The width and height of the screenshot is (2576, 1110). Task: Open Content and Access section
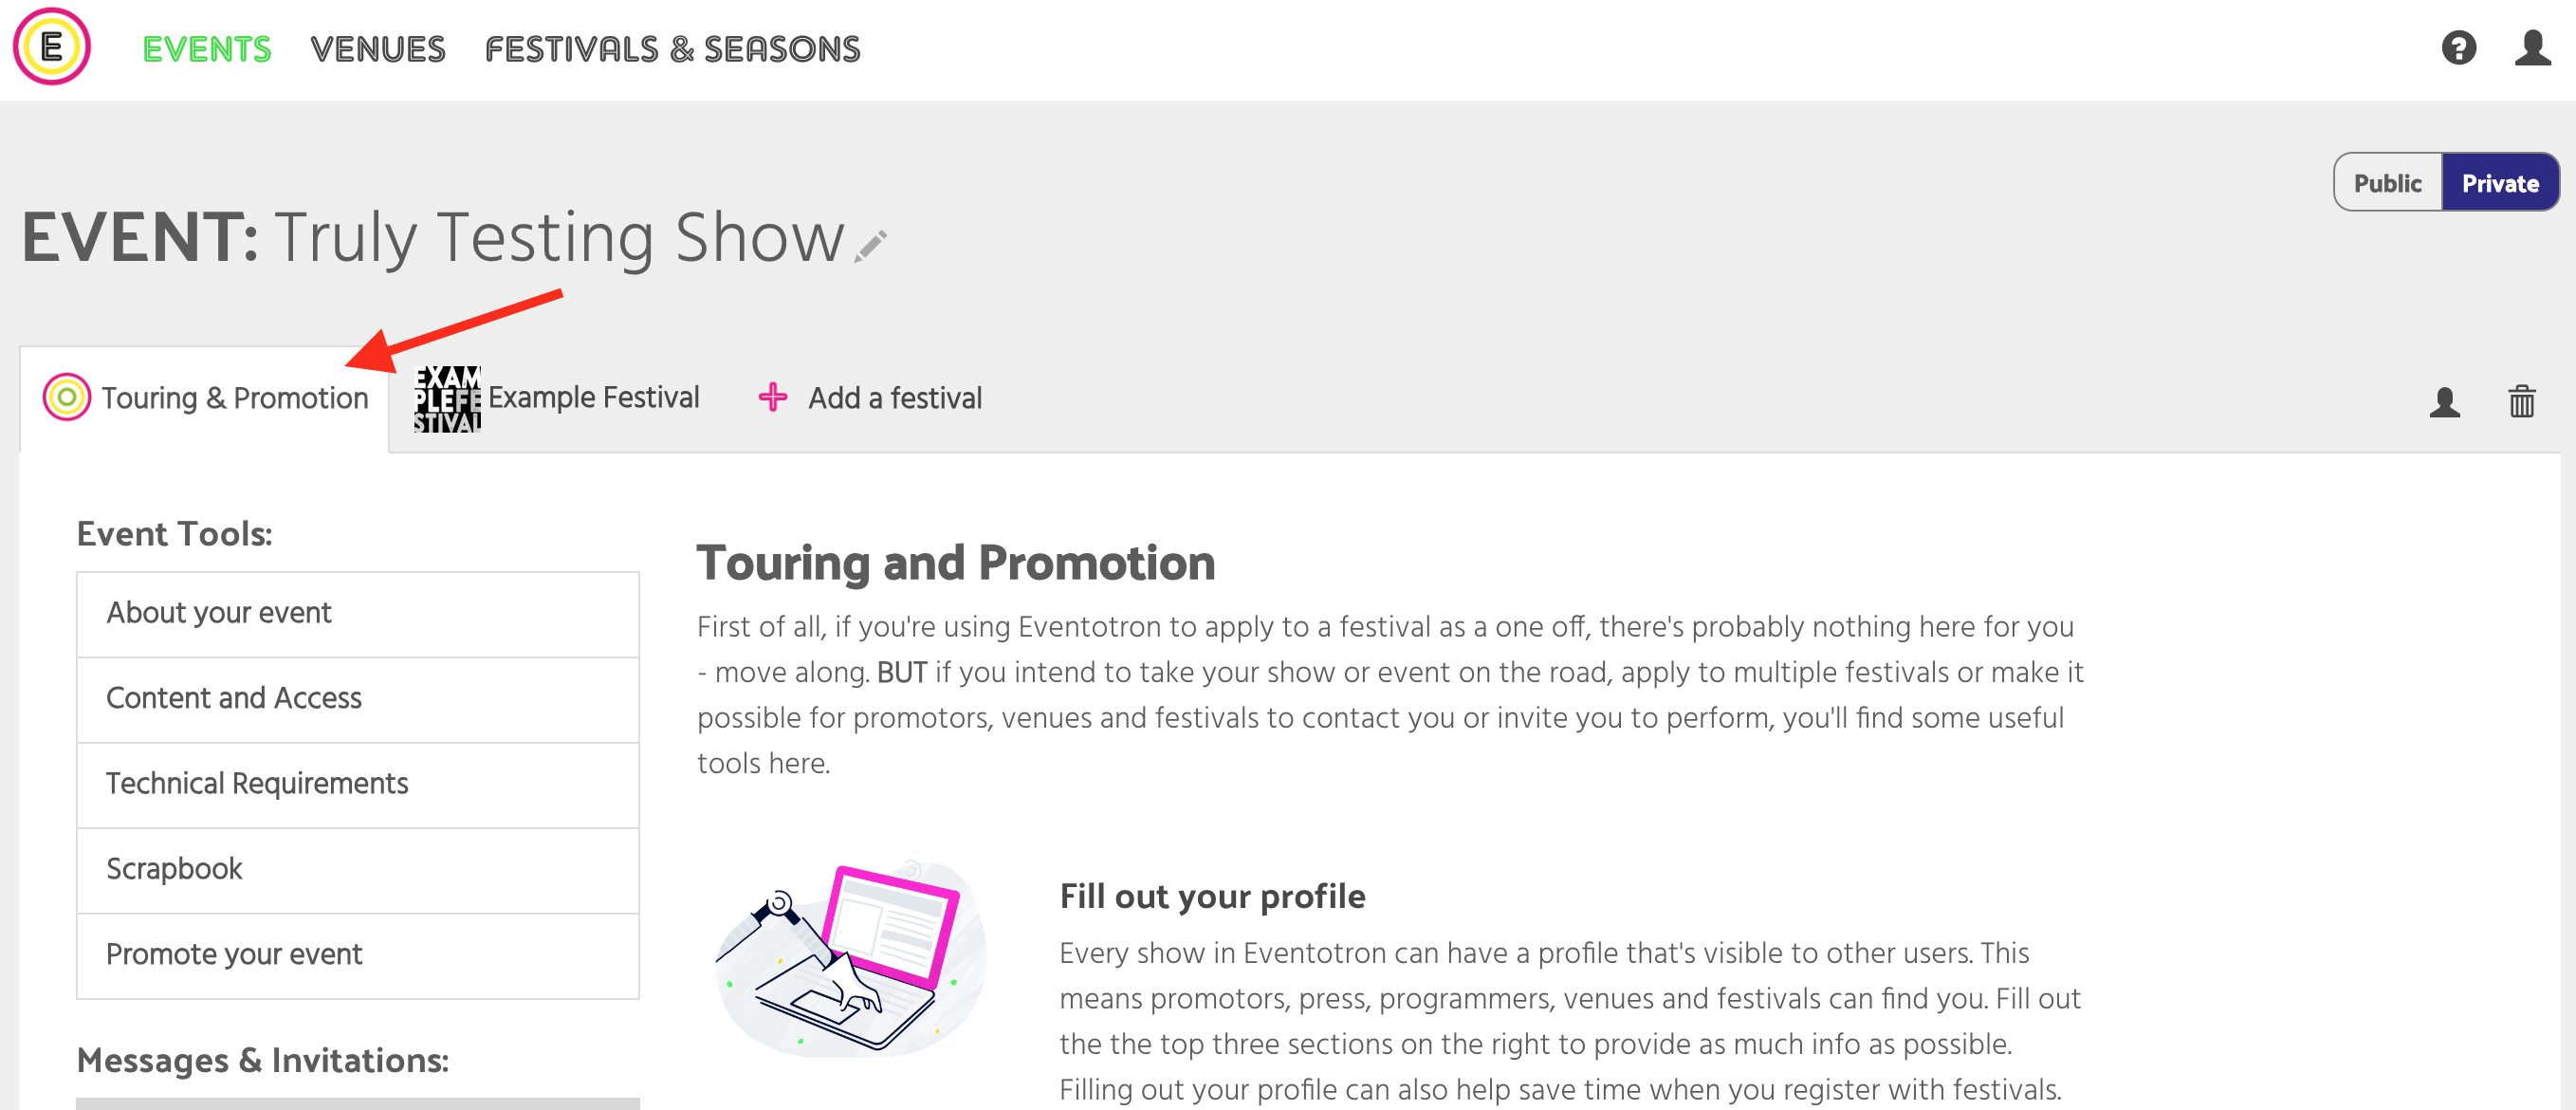pyautogui.click(x=357, y=699)
